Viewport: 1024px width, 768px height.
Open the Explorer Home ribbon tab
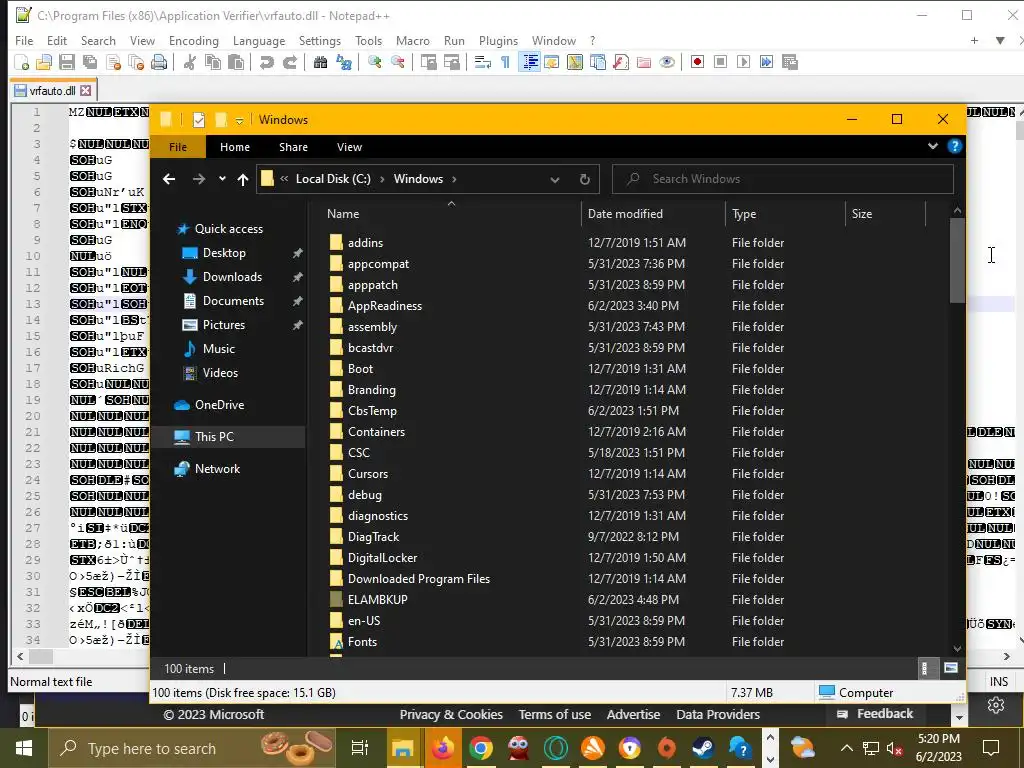[x=234, y=147]
